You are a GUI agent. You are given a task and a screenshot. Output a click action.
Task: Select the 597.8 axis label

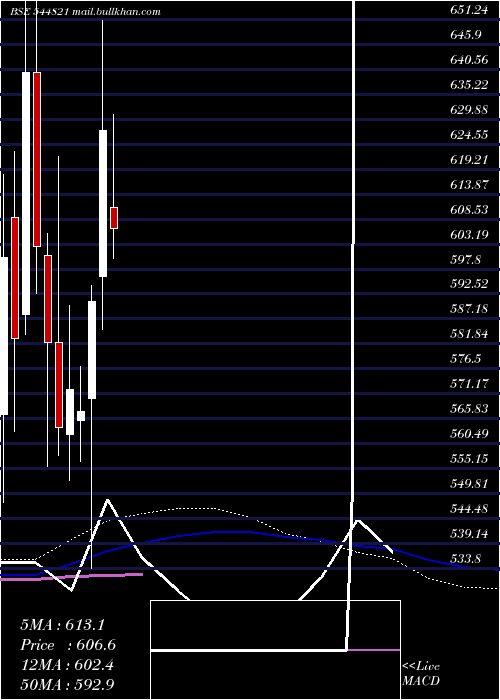click(466, 260)
